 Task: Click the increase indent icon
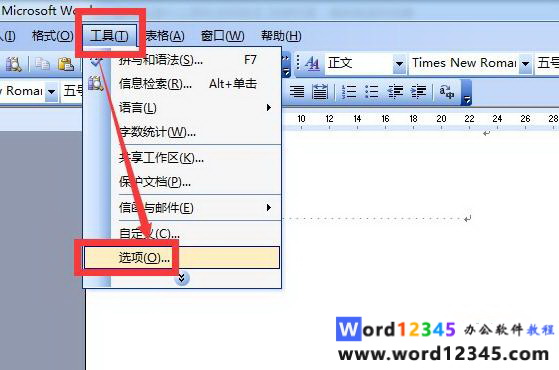coord(419,92)
